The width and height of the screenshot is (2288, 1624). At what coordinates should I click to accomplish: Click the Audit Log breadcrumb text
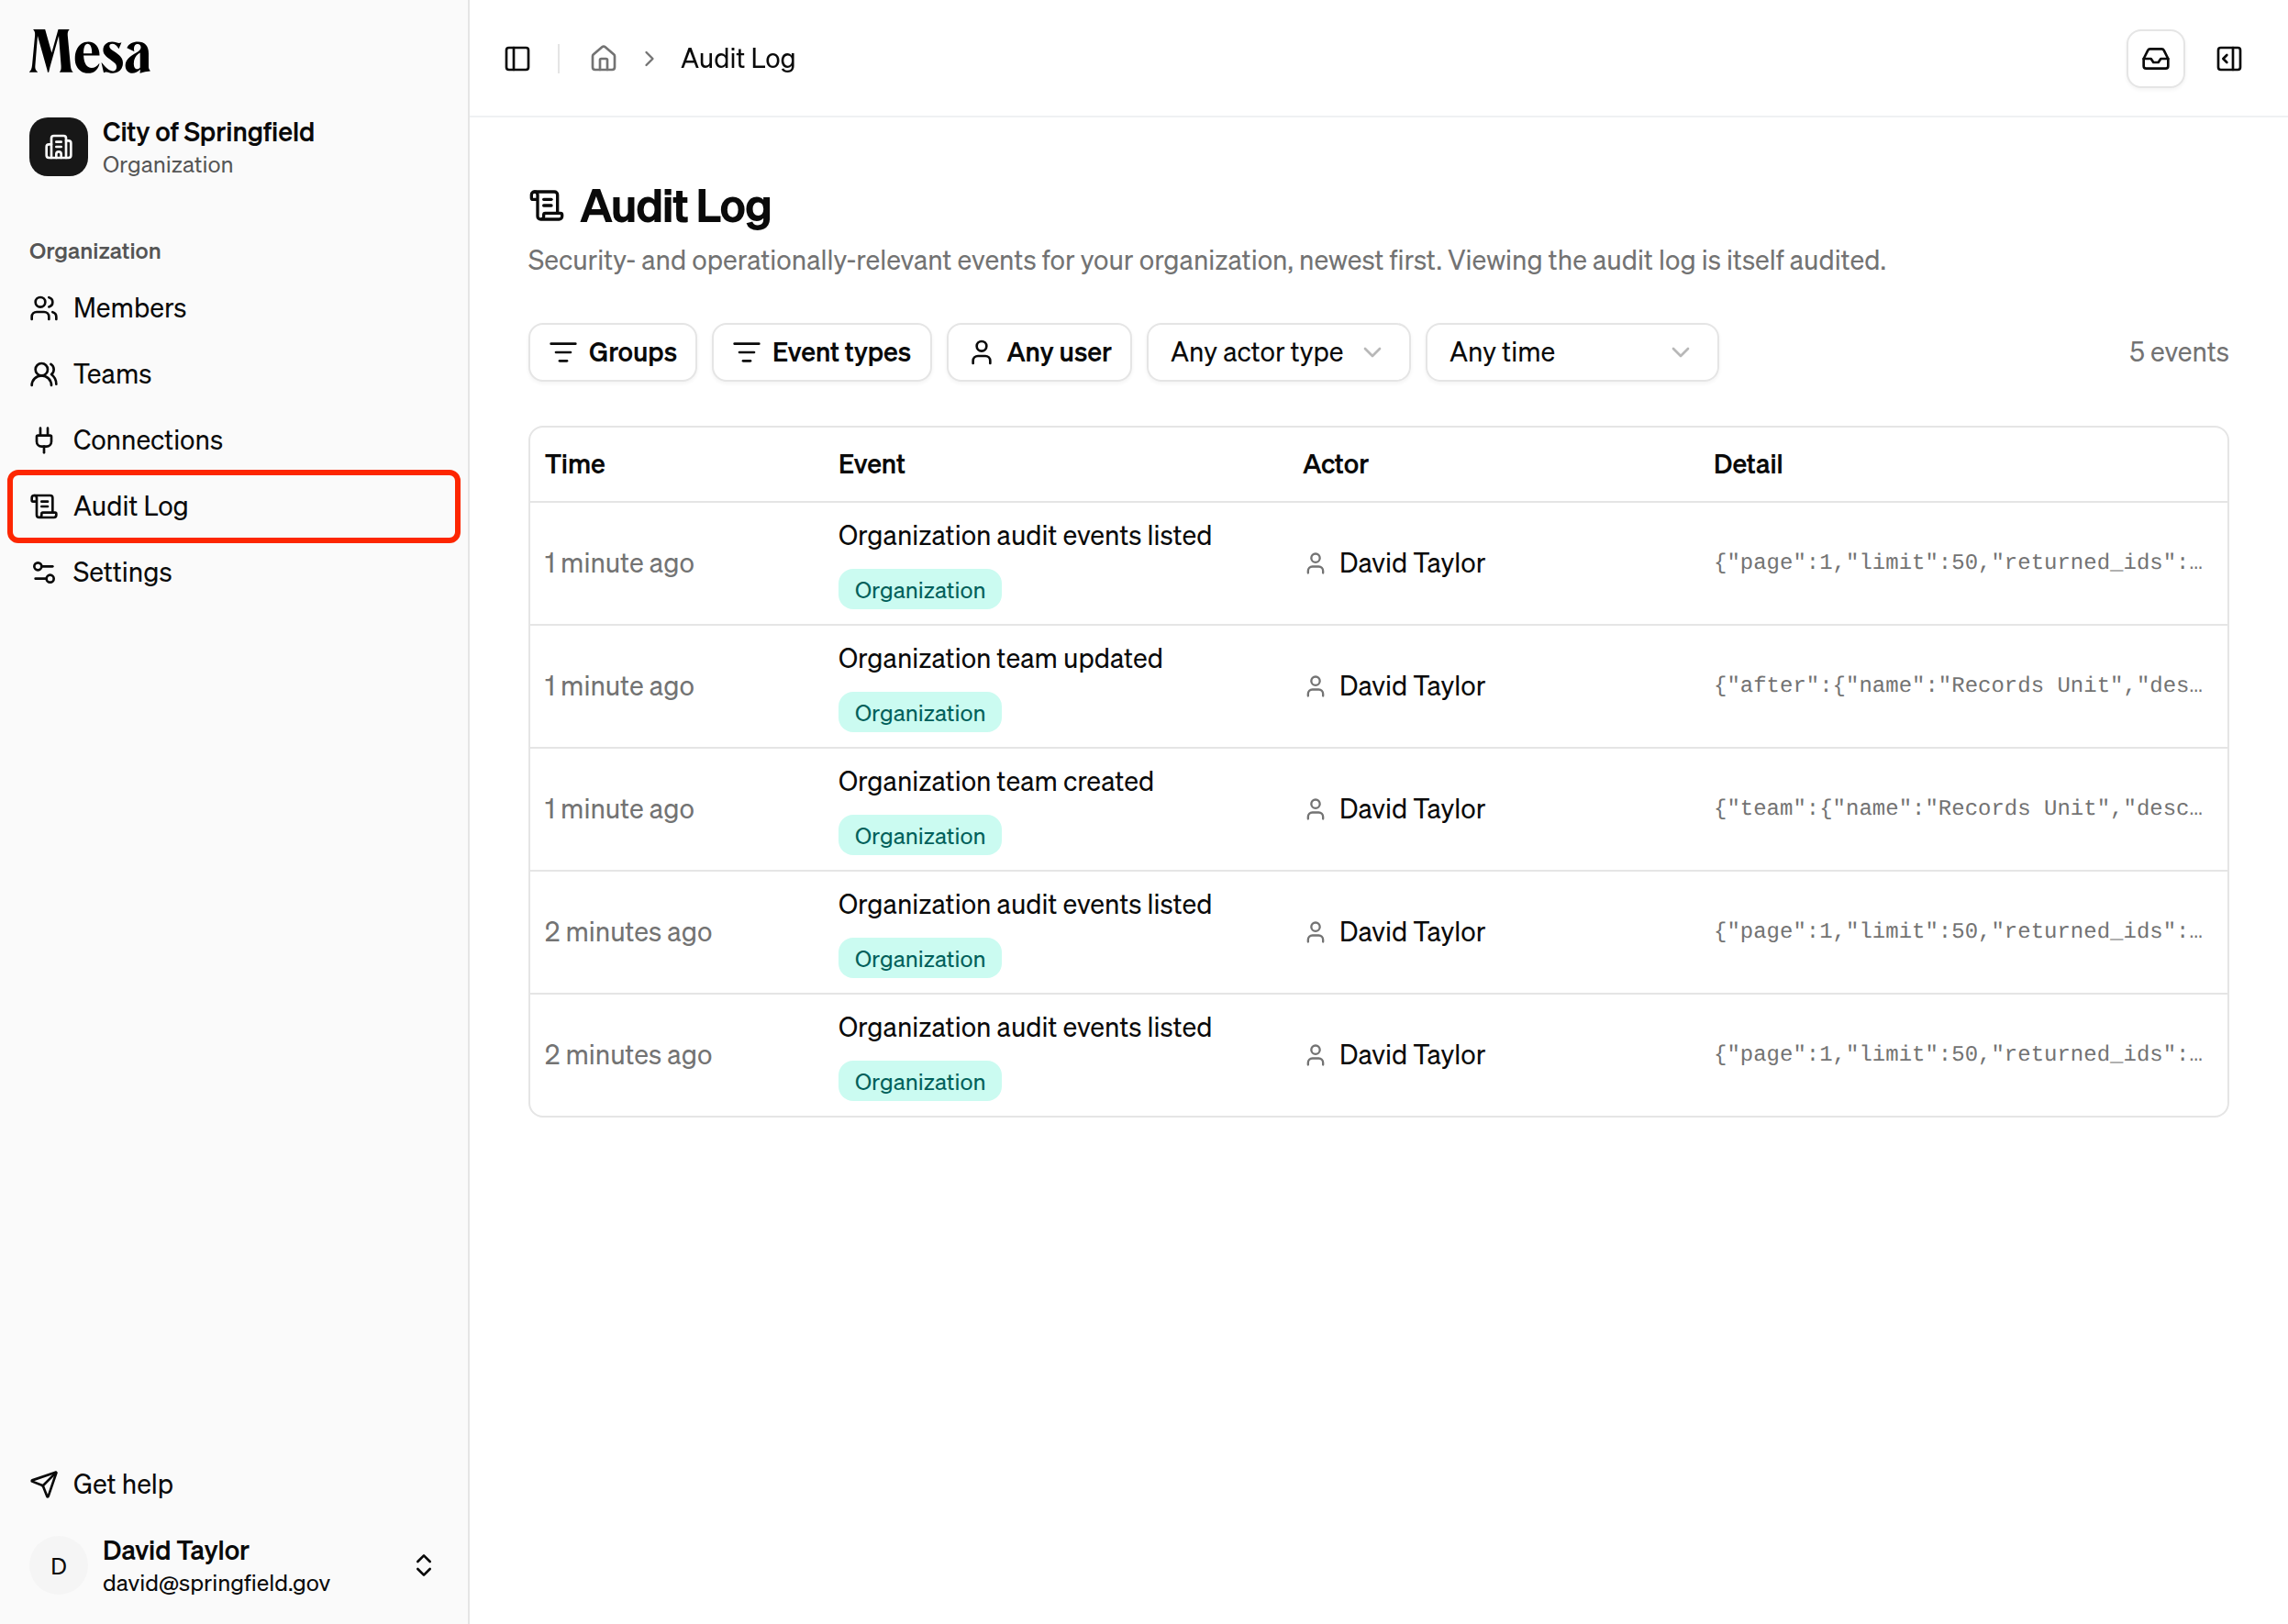point(738,59)
